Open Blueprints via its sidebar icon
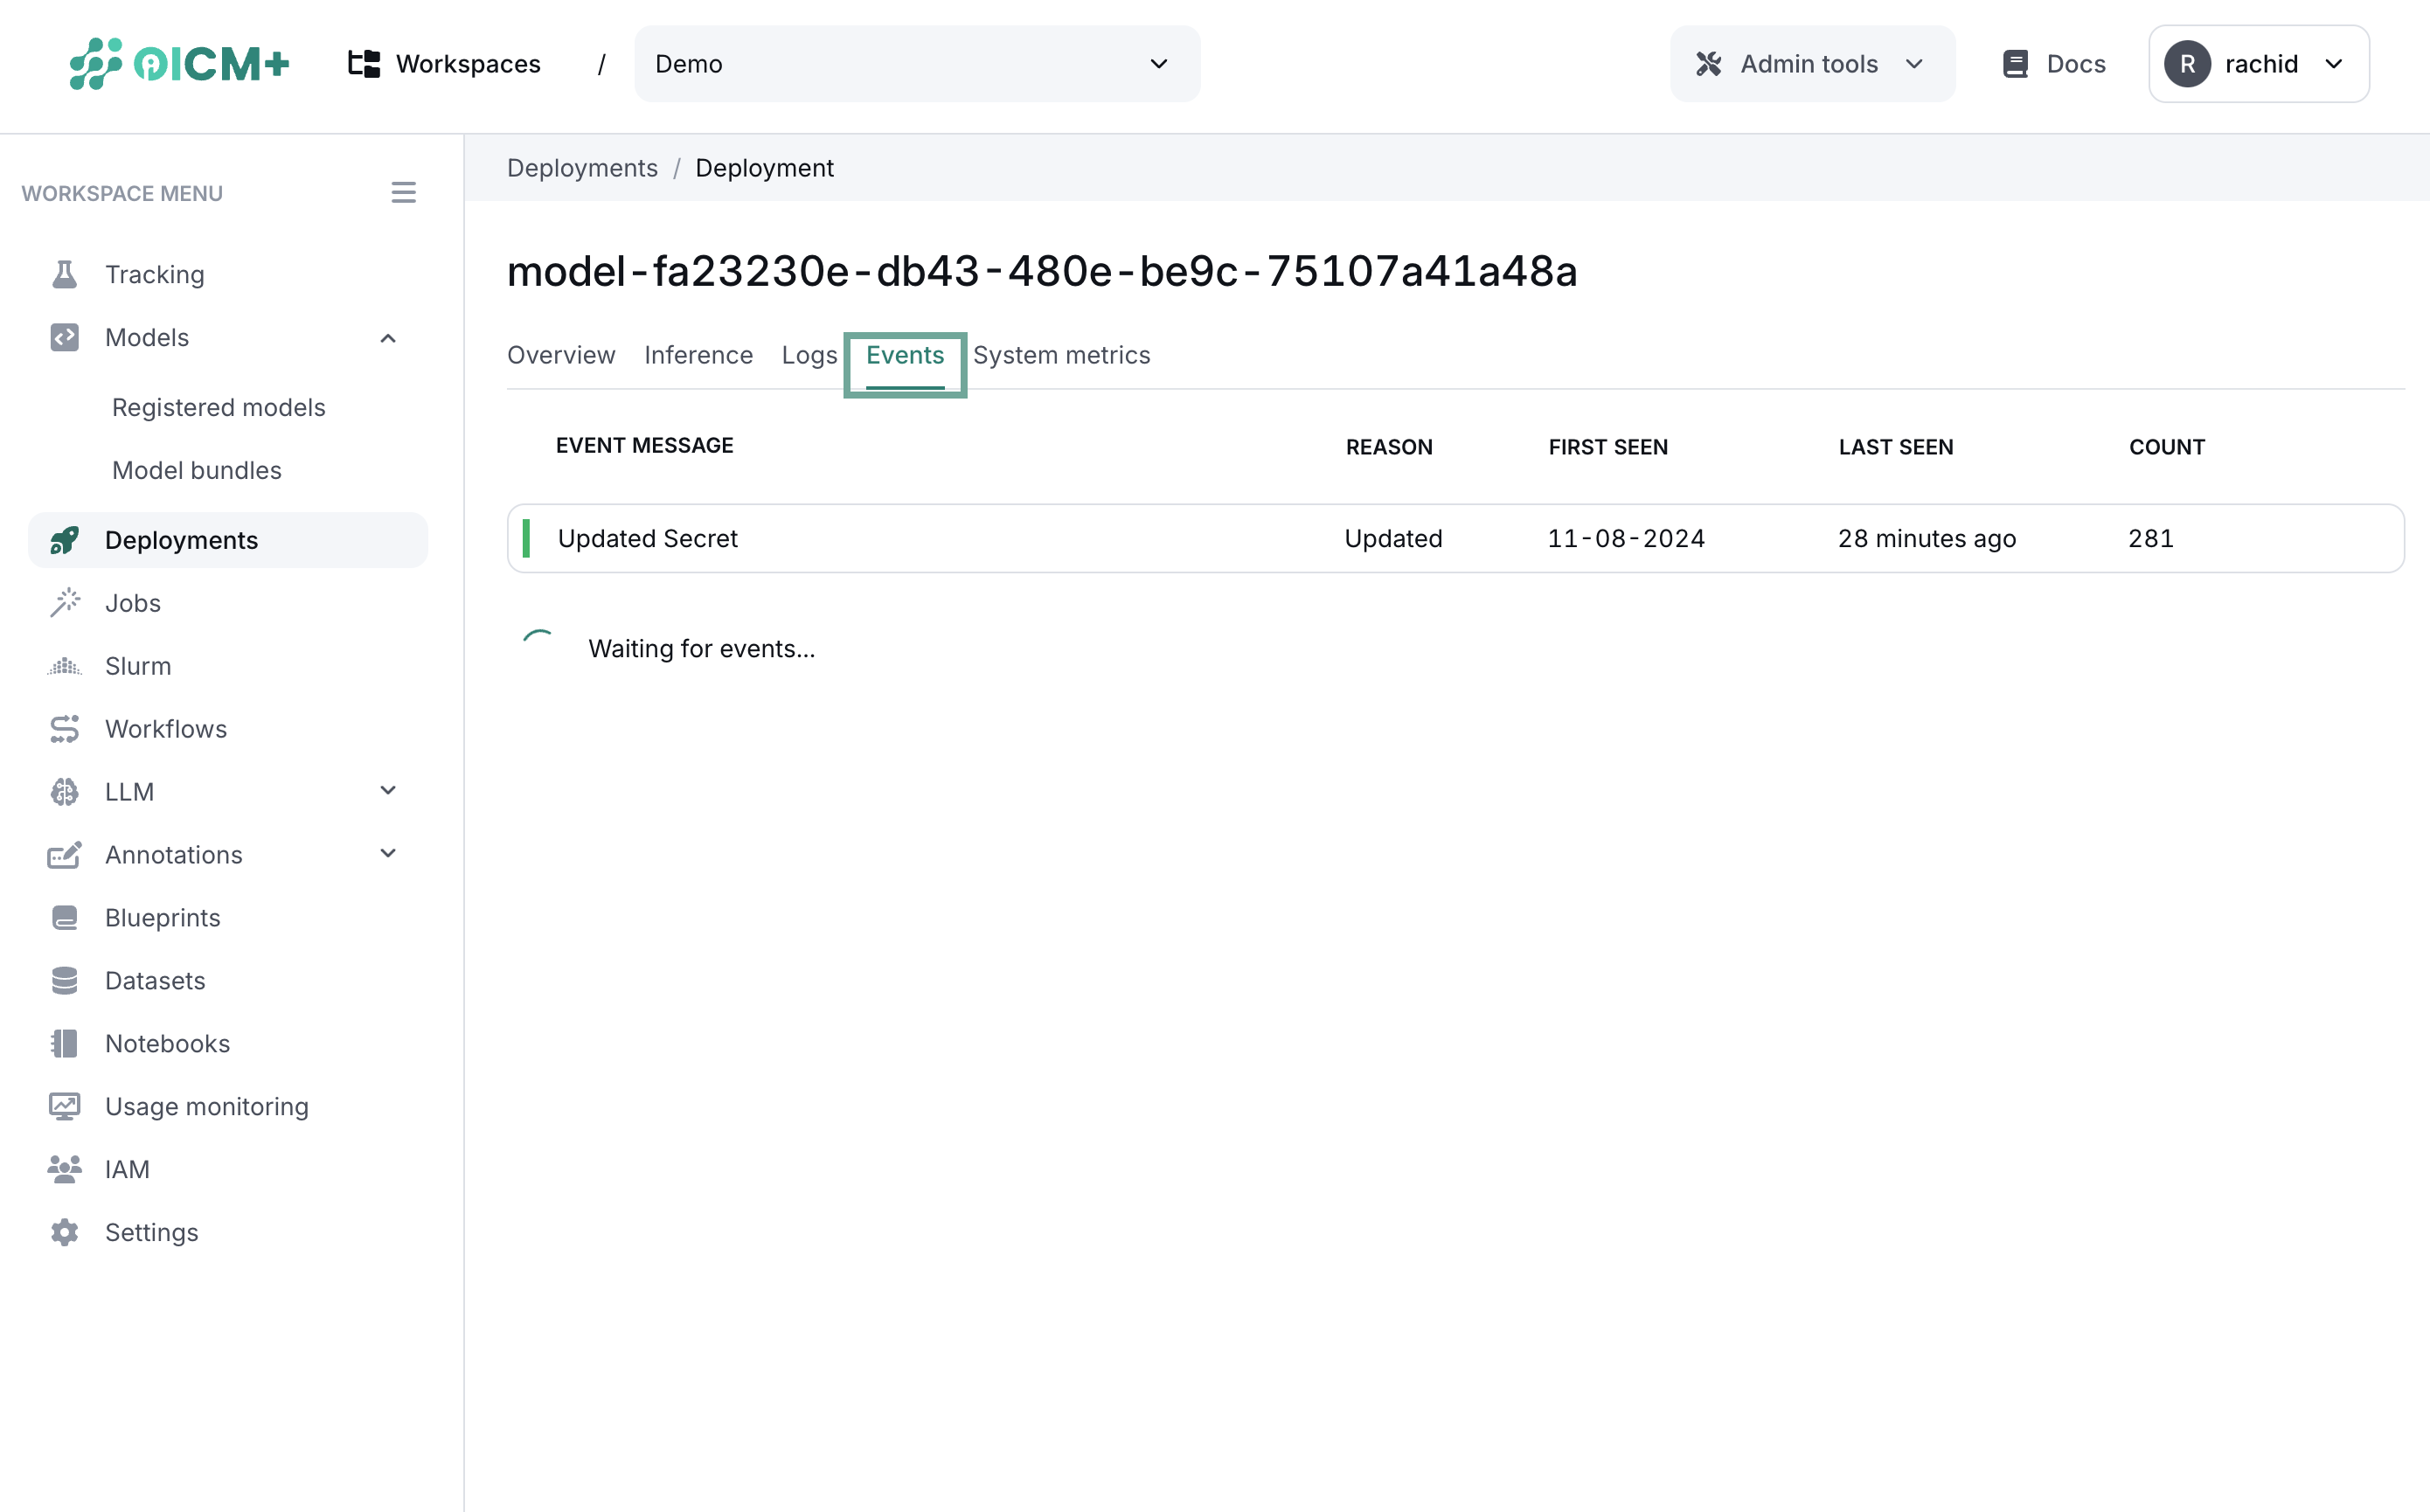The width and height of the screenshot is (2430, 1512). click(x=64, y=917)
